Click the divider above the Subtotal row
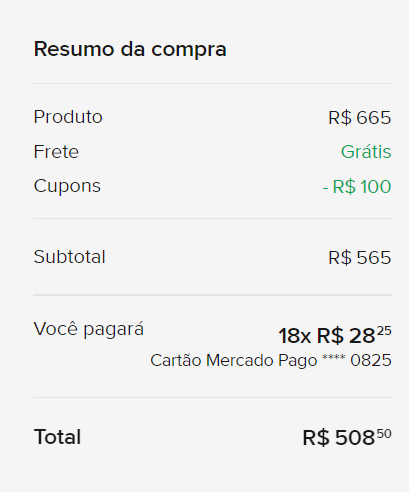The width and height of the screenshot is (409, 492). (212, 219)
